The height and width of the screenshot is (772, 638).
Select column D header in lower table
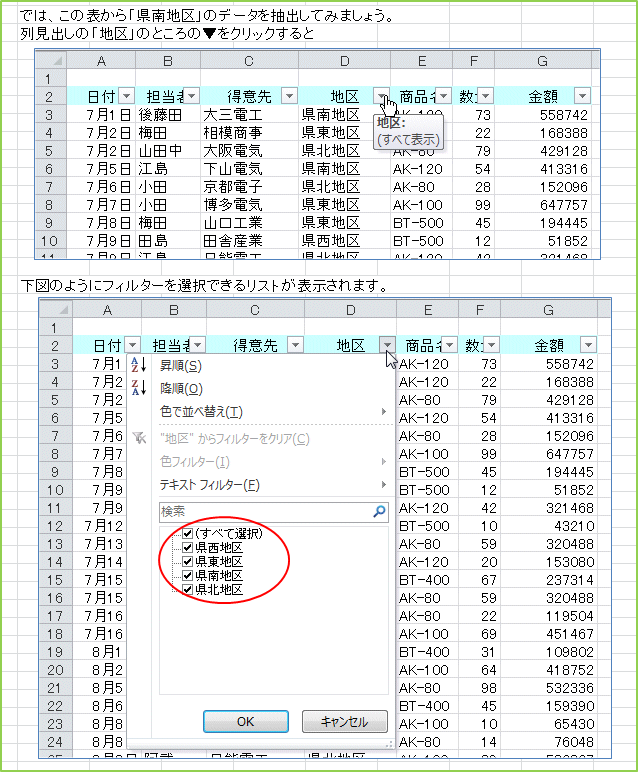coord(351,309)
